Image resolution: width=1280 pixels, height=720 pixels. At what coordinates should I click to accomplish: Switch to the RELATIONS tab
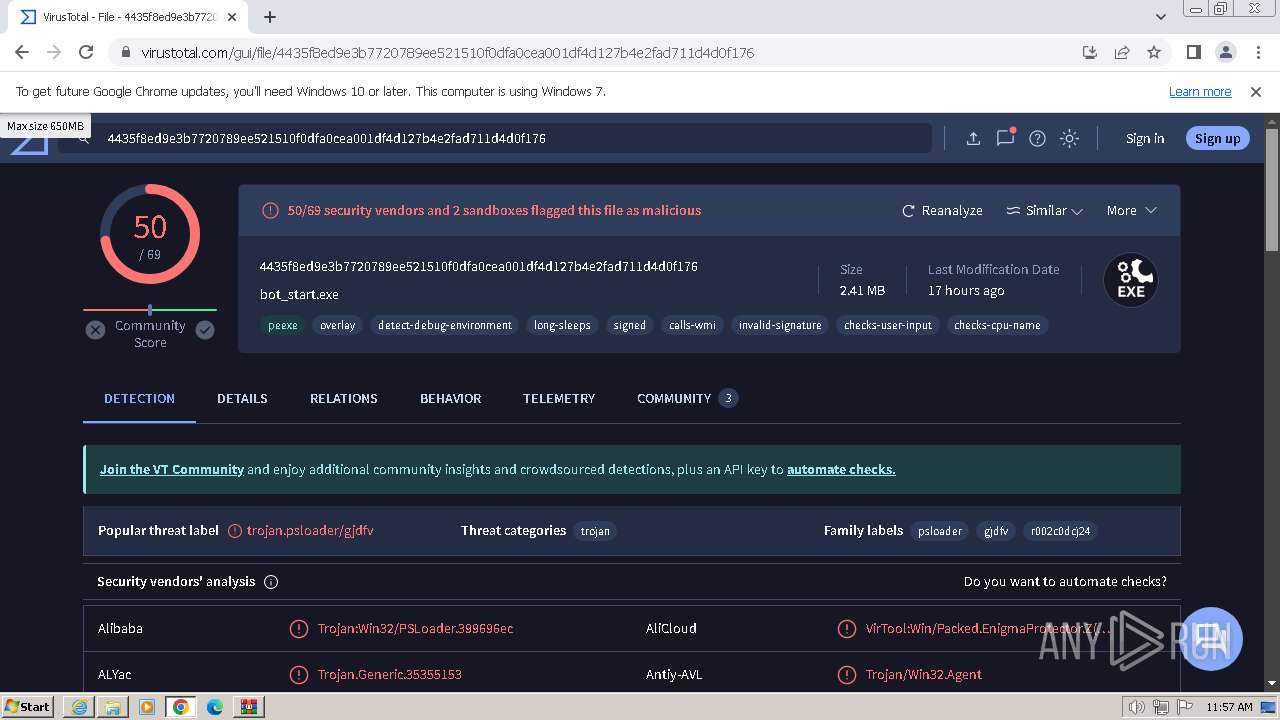pos(343,398)
